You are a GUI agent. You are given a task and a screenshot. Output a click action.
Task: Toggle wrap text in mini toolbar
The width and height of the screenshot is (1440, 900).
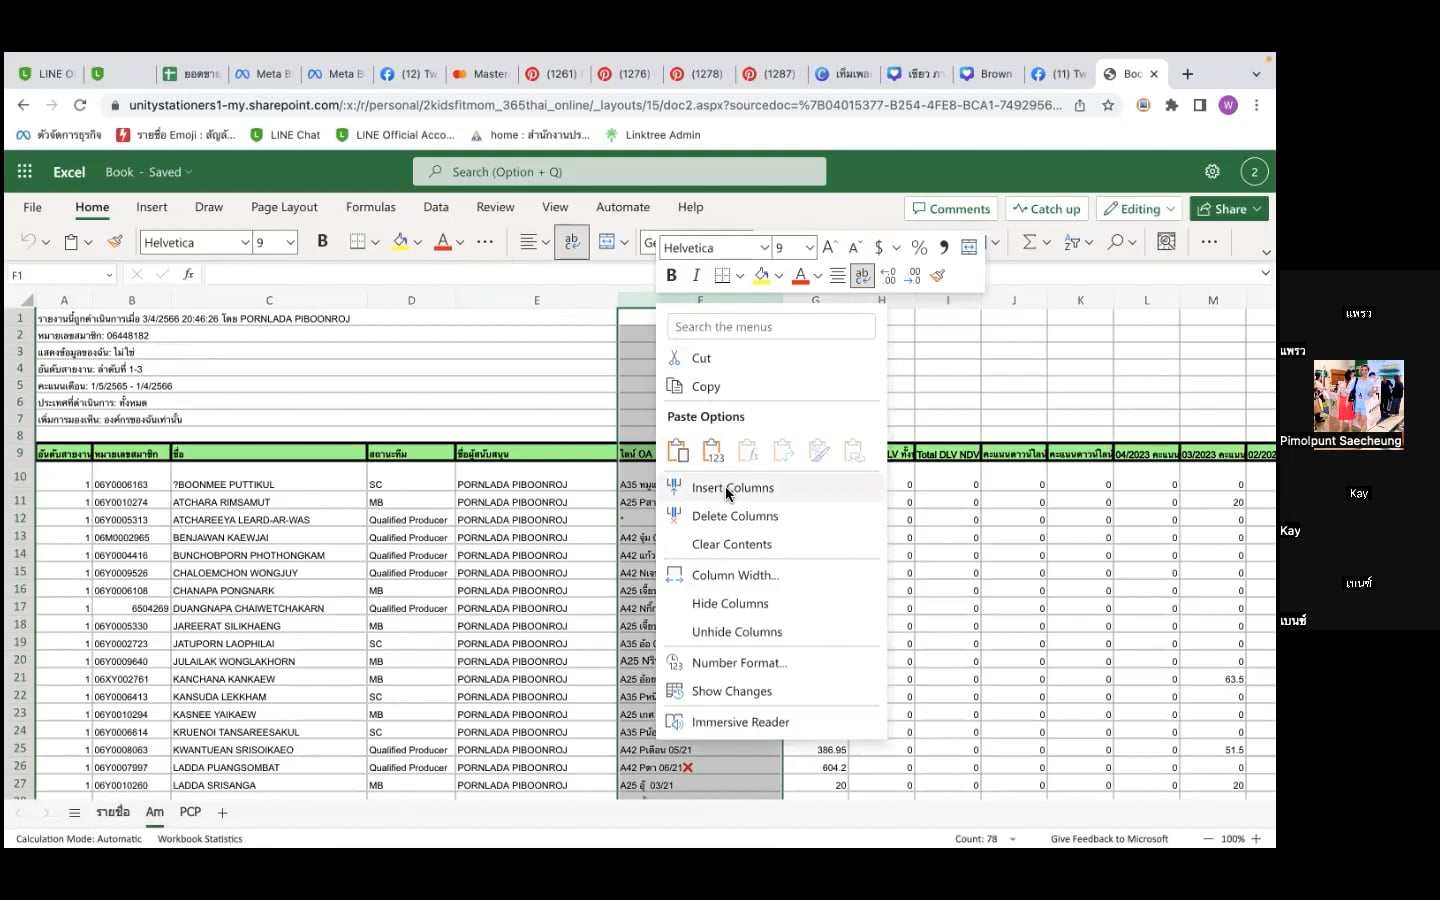pyautogui.click(x=862, y=276)
